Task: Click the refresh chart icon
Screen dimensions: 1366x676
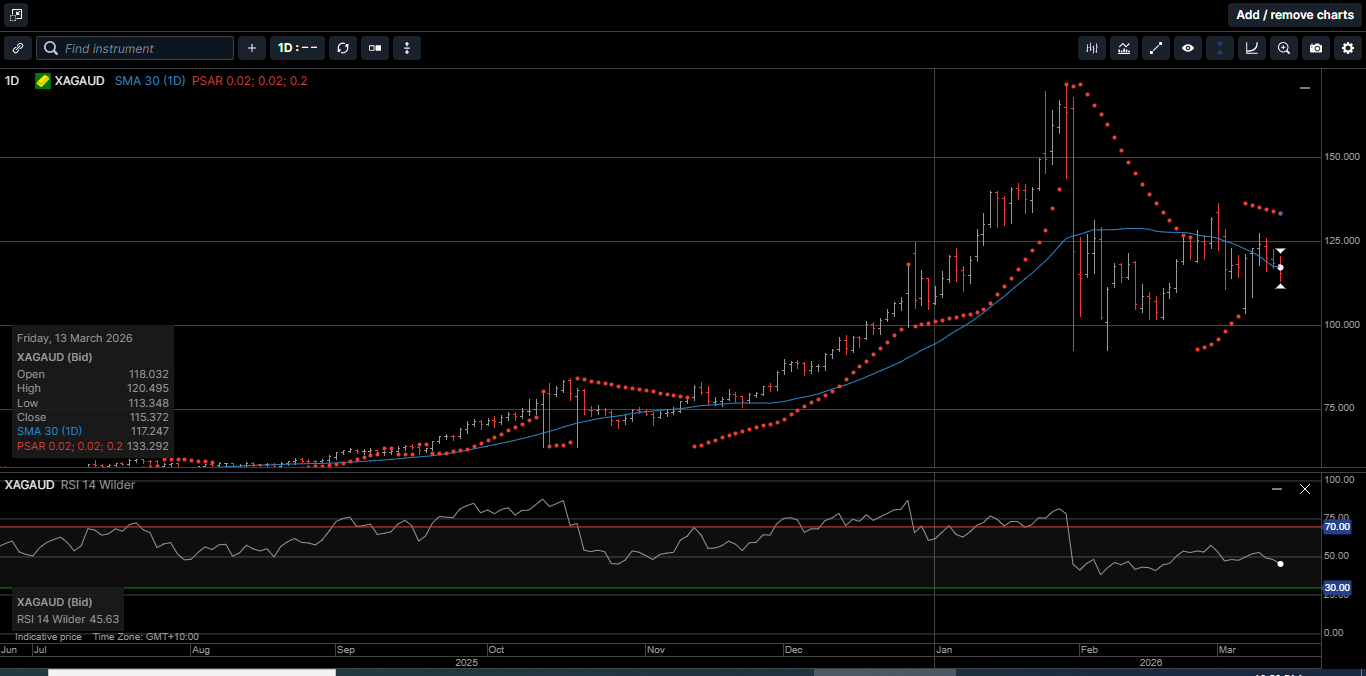Action: (343, 48)
